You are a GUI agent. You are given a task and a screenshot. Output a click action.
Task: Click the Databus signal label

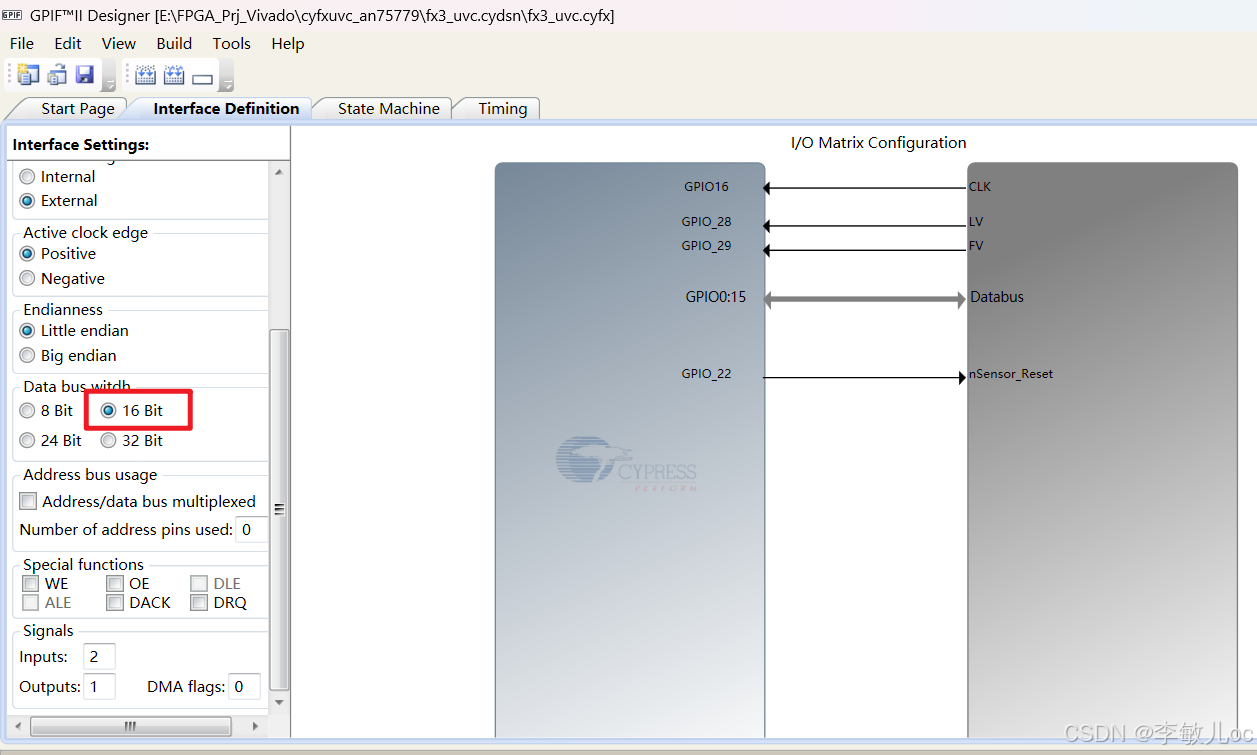997,297
